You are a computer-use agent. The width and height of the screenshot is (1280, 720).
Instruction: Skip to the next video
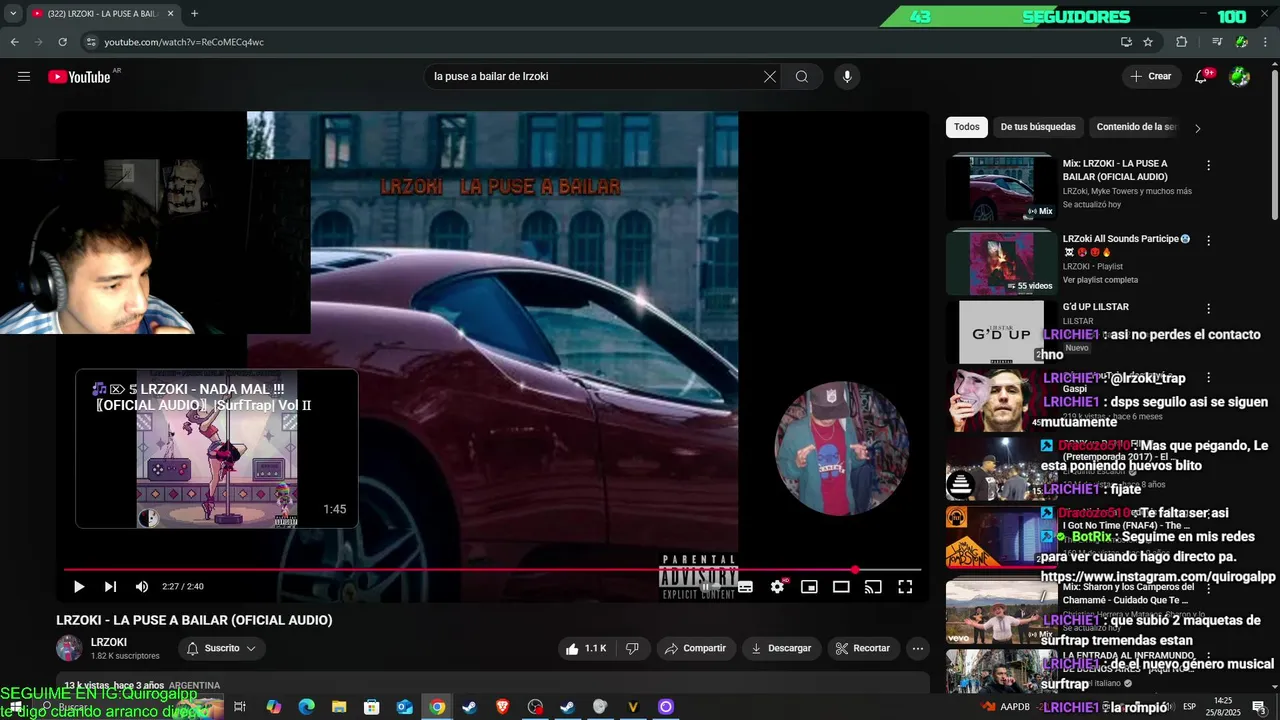tap(110, 587)
